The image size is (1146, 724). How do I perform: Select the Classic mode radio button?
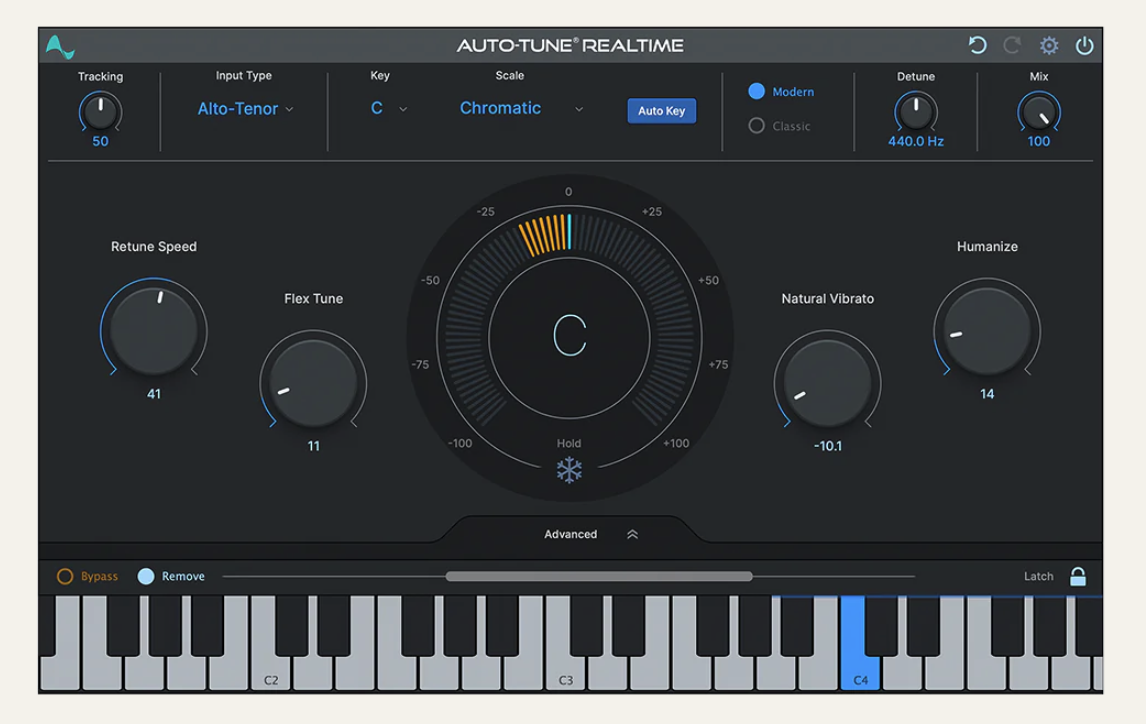(x=756, y=126)
